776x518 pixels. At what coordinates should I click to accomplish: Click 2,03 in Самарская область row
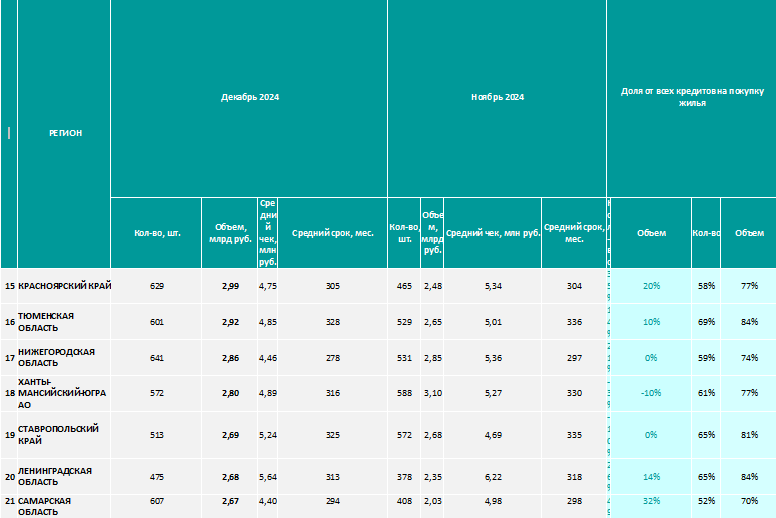tap(433, 501)
